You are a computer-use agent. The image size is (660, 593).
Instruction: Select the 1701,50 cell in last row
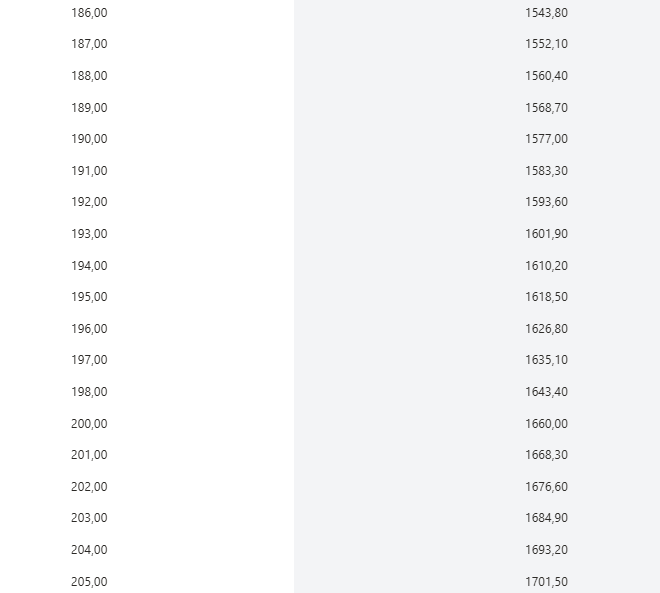point(546,582)
